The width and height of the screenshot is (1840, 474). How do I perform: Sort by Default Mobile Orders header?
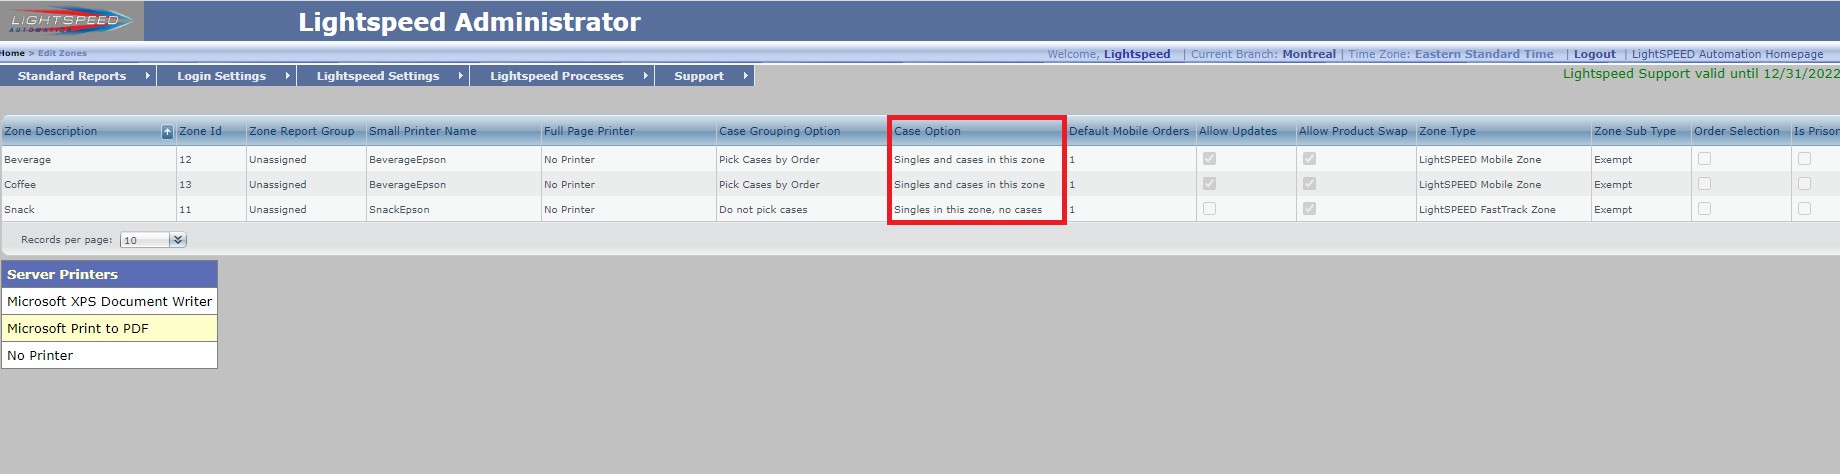point(1129,131)
